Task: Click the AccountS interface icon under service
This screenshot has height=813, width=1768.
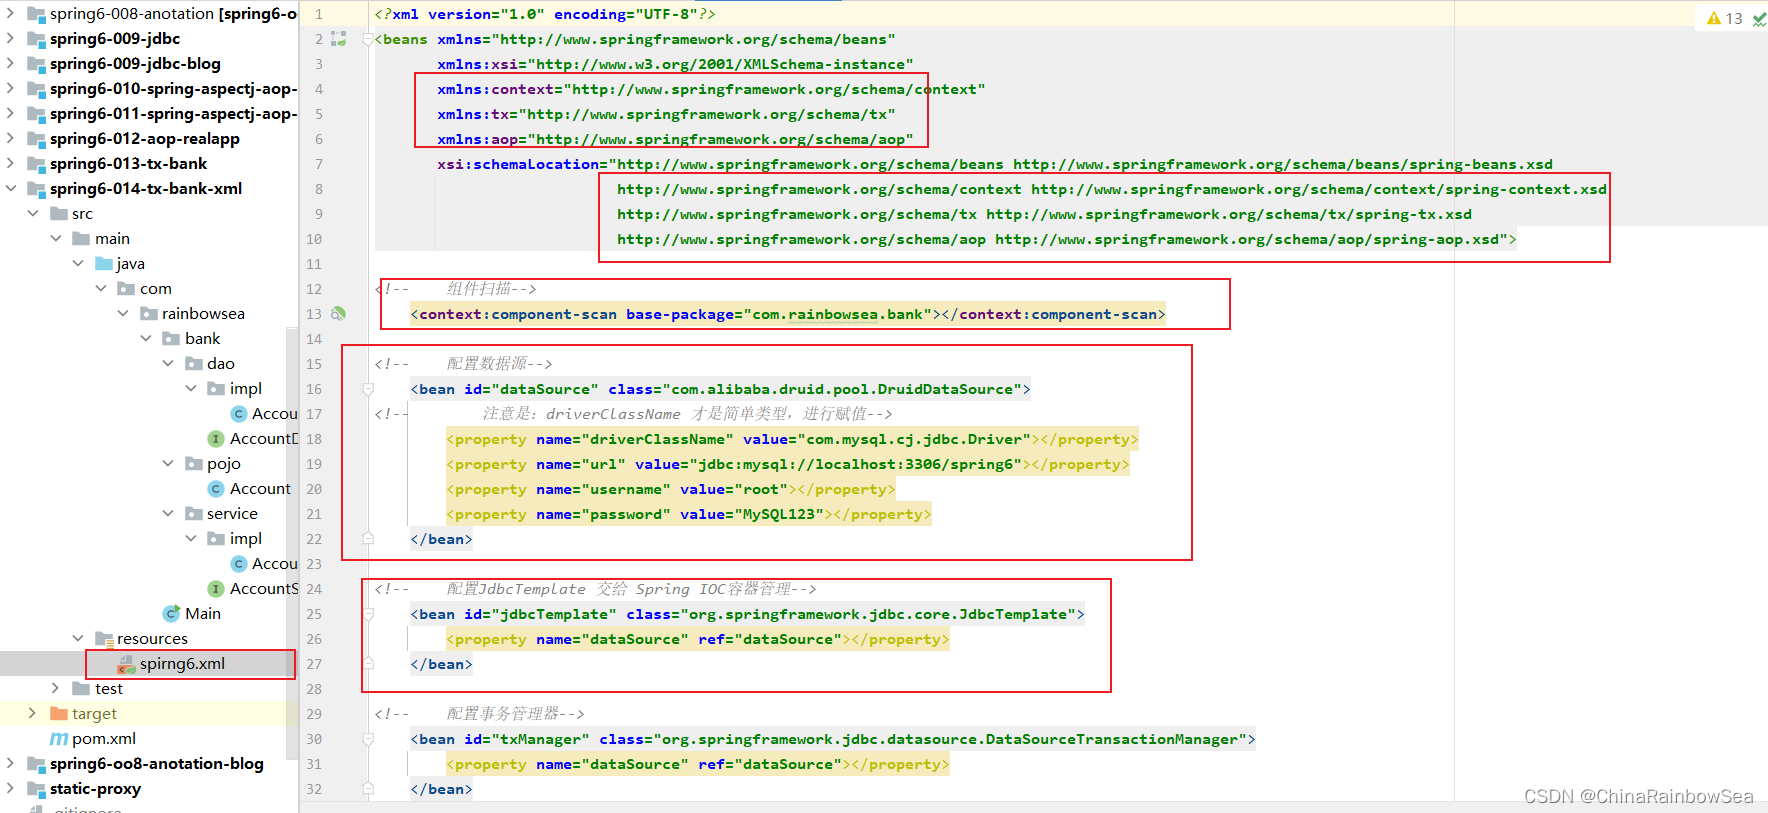Action: pos(215,589)
